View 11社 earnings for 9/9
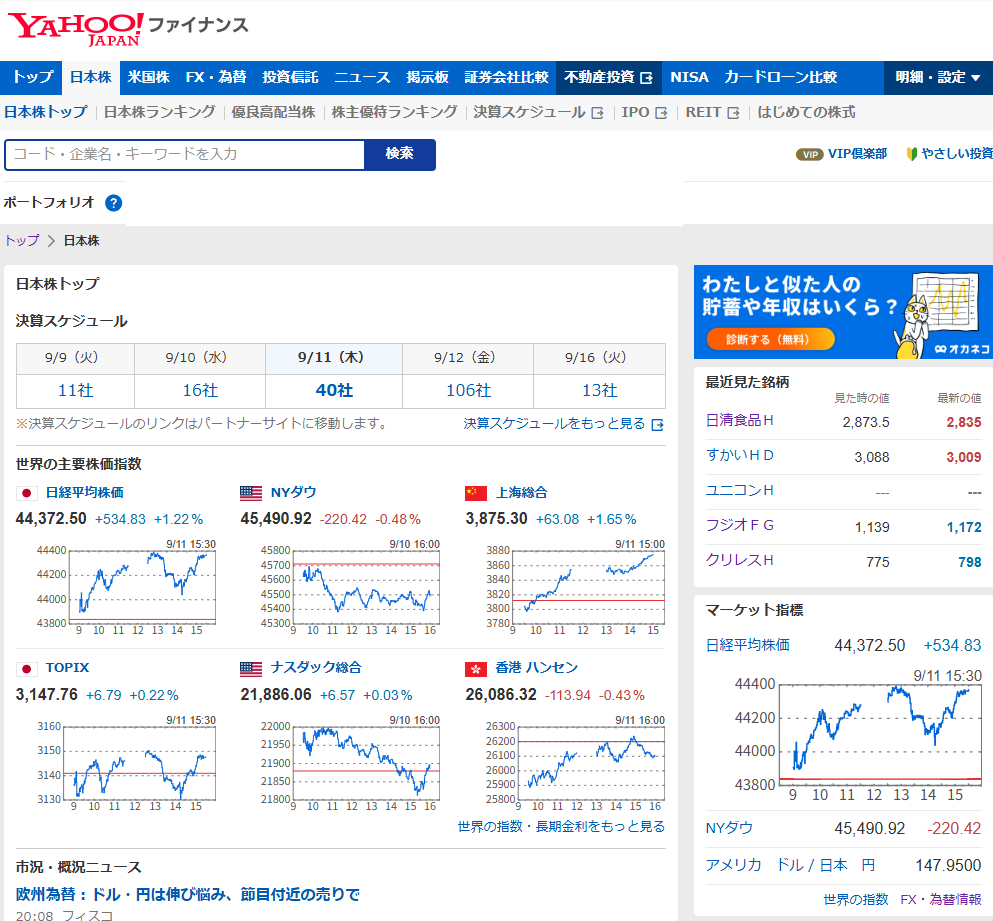This screenshot has height=921, width=993. [75, 390]
